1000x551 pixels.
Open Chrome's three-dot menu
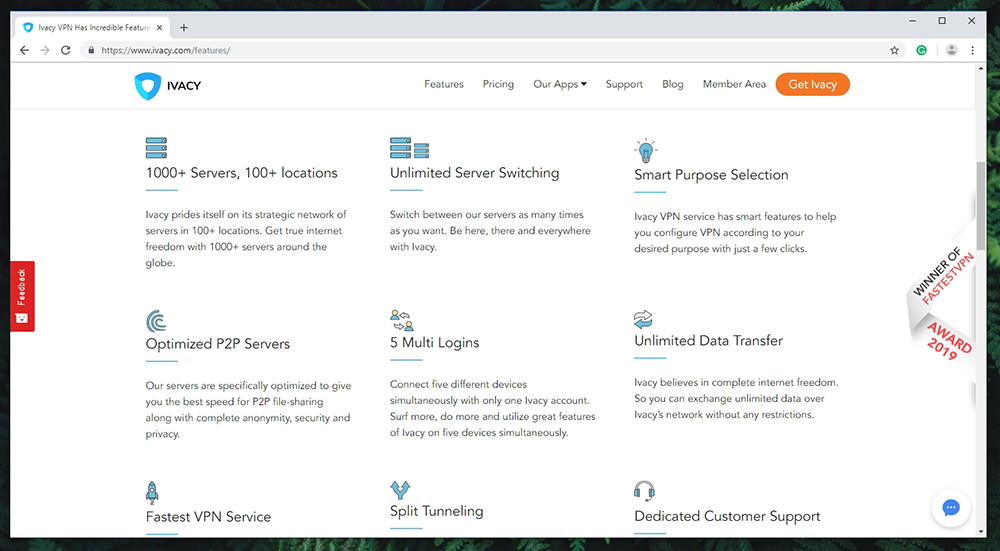tap(973, 50)
